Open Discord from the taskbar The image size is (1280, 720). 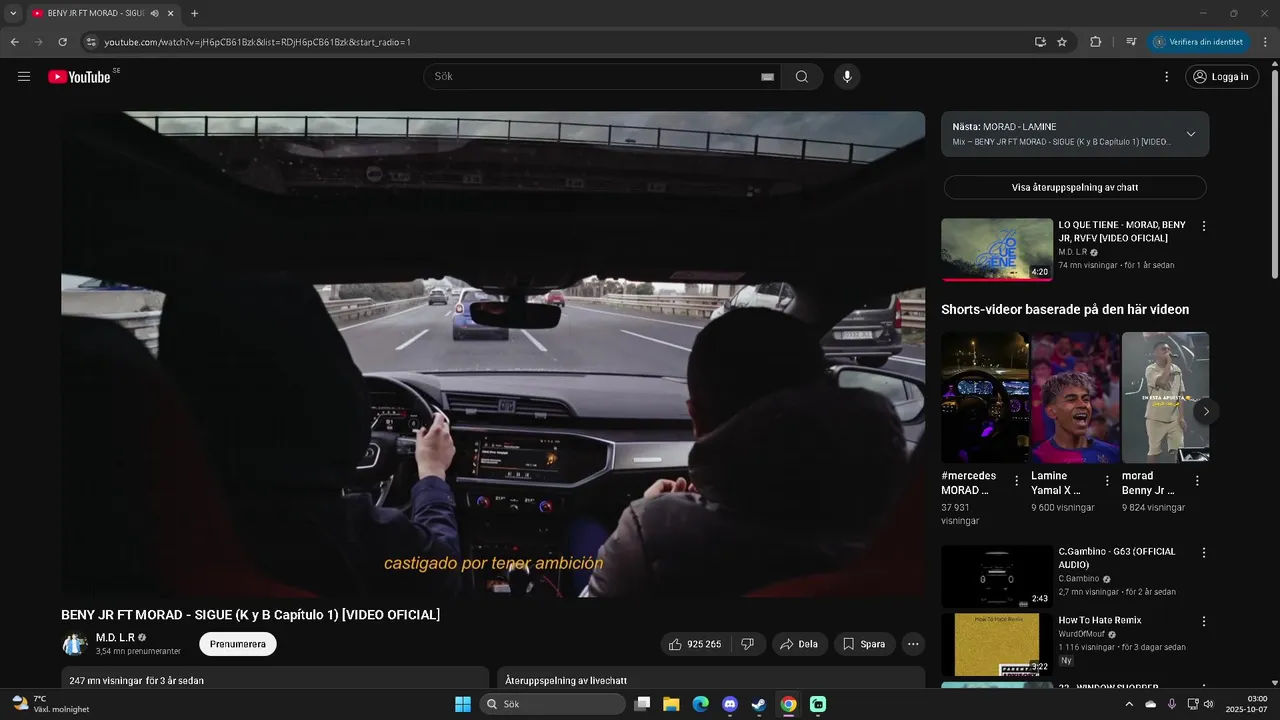730,704
